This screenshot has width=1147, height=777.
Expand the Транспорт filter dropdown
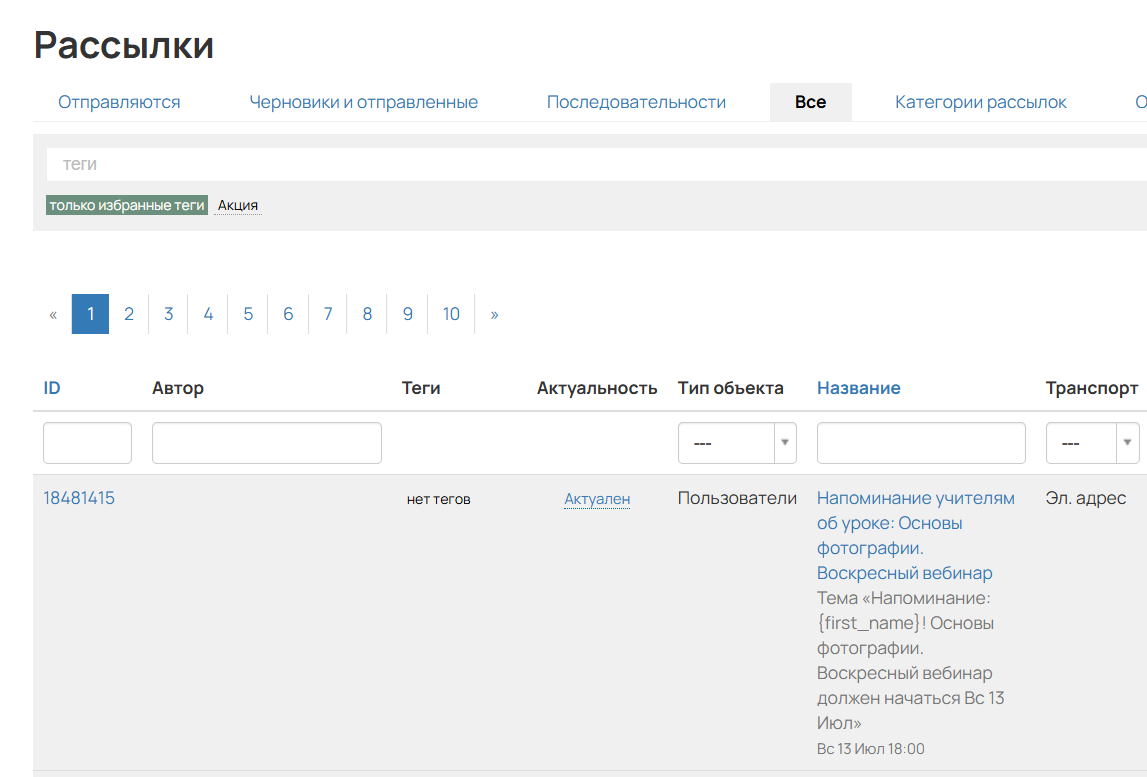(x=1092, y=443)
